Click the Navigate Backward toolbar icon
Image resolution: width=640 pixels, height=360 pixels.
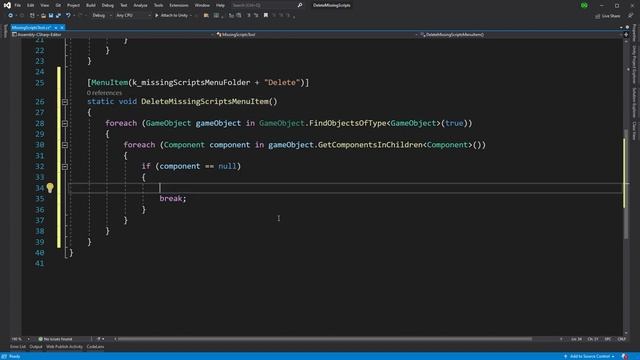click(10, 16)
